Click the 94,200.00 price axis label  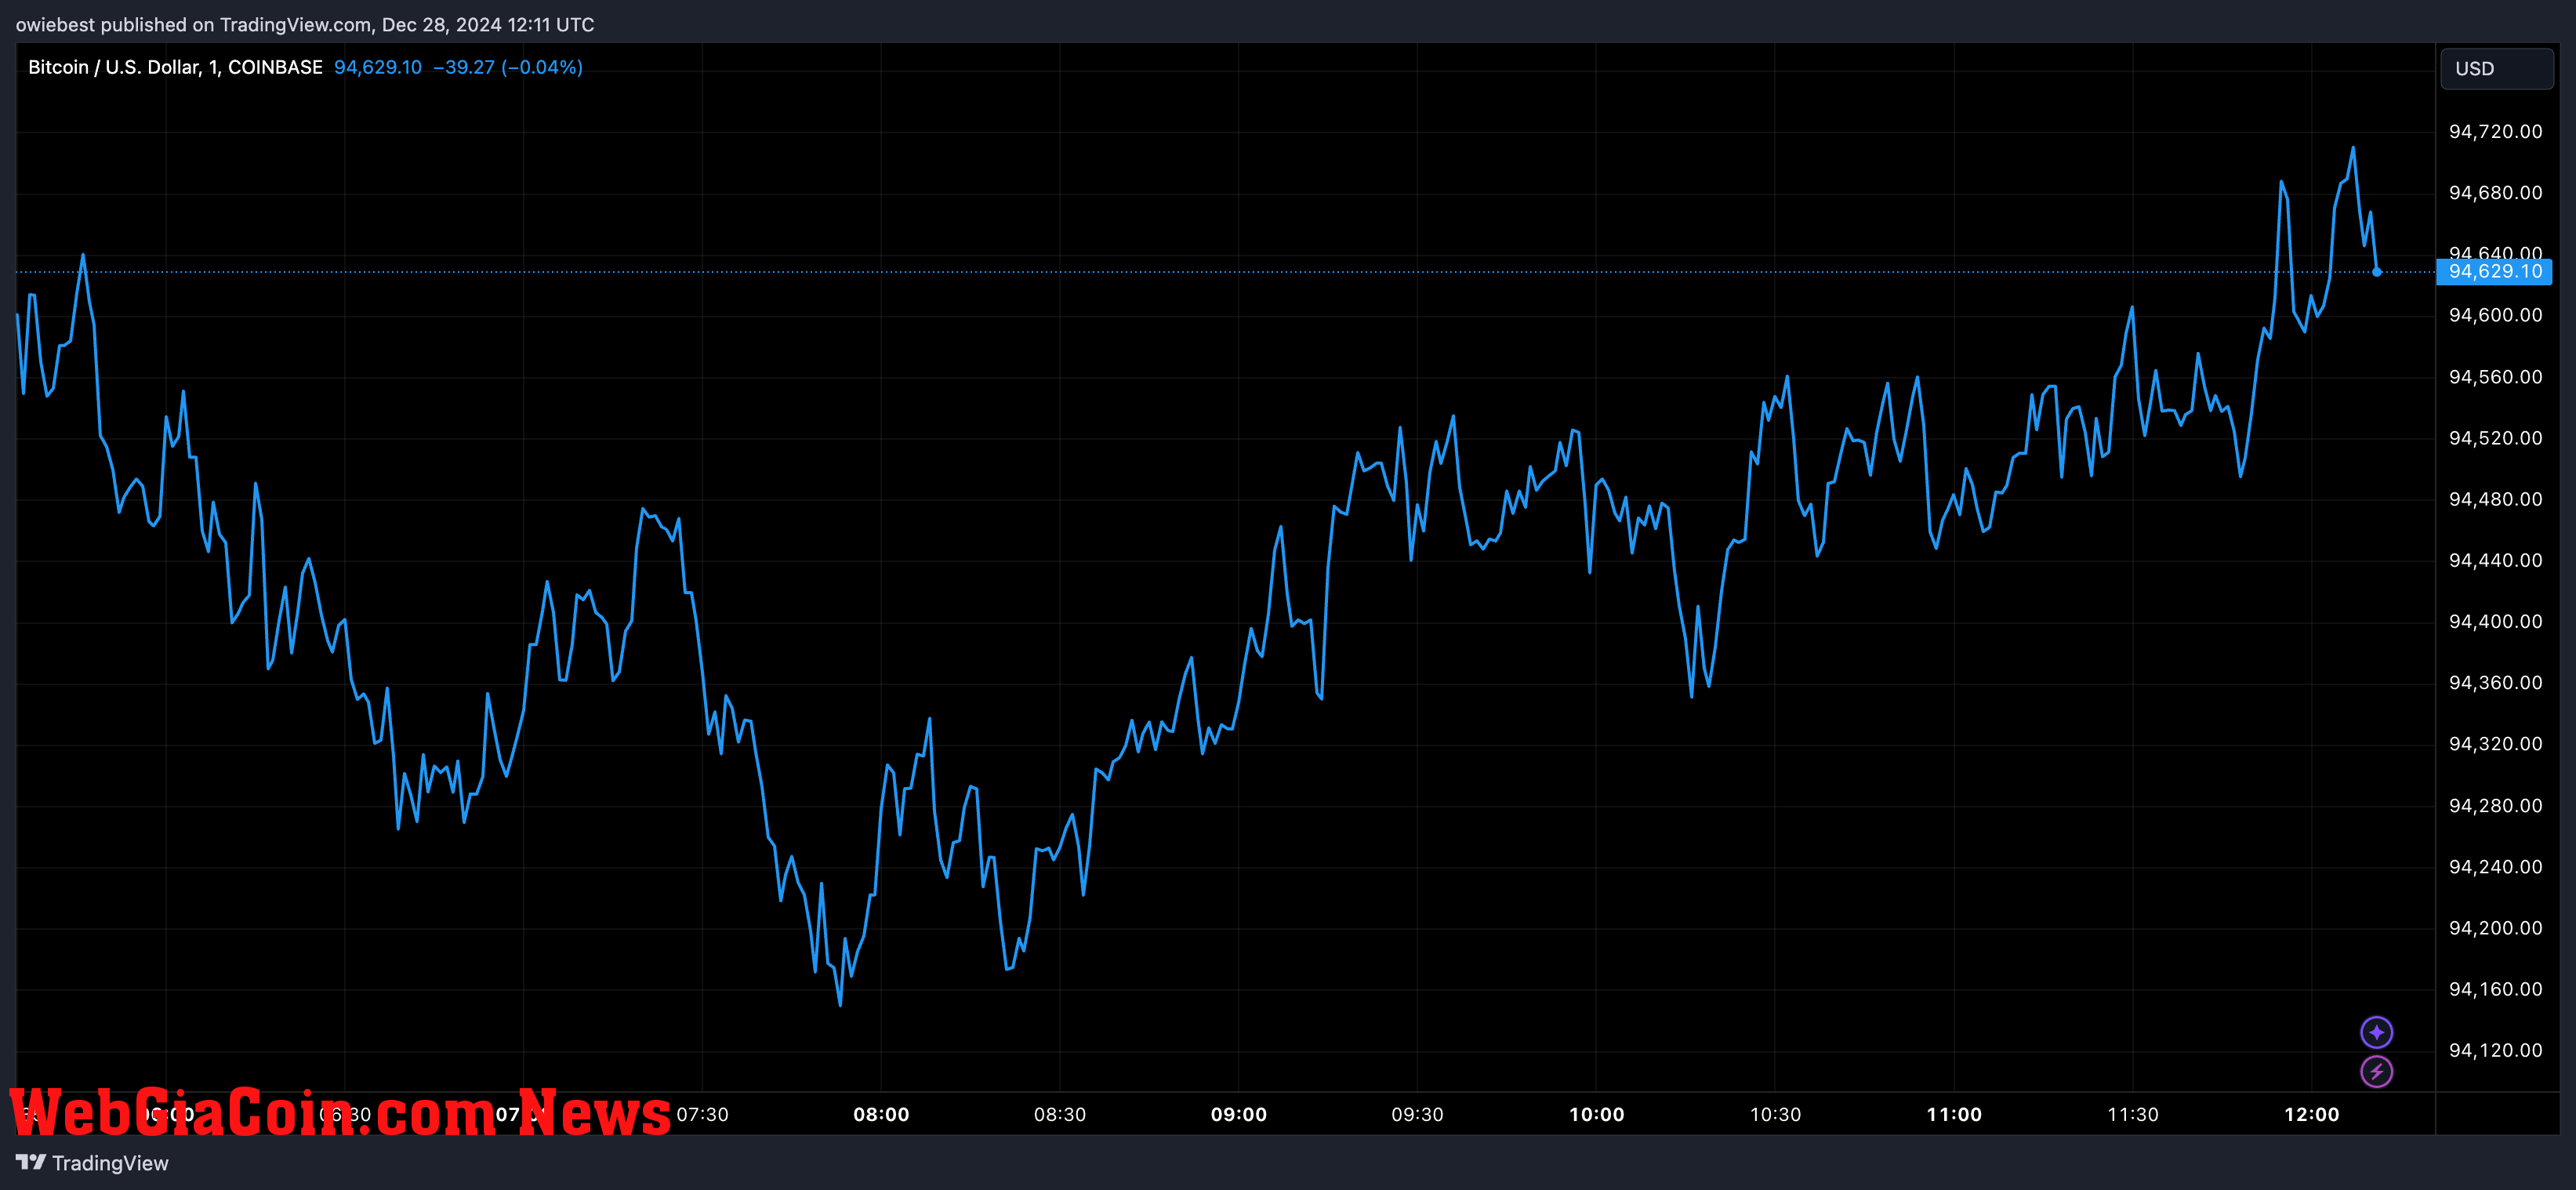2495,928
